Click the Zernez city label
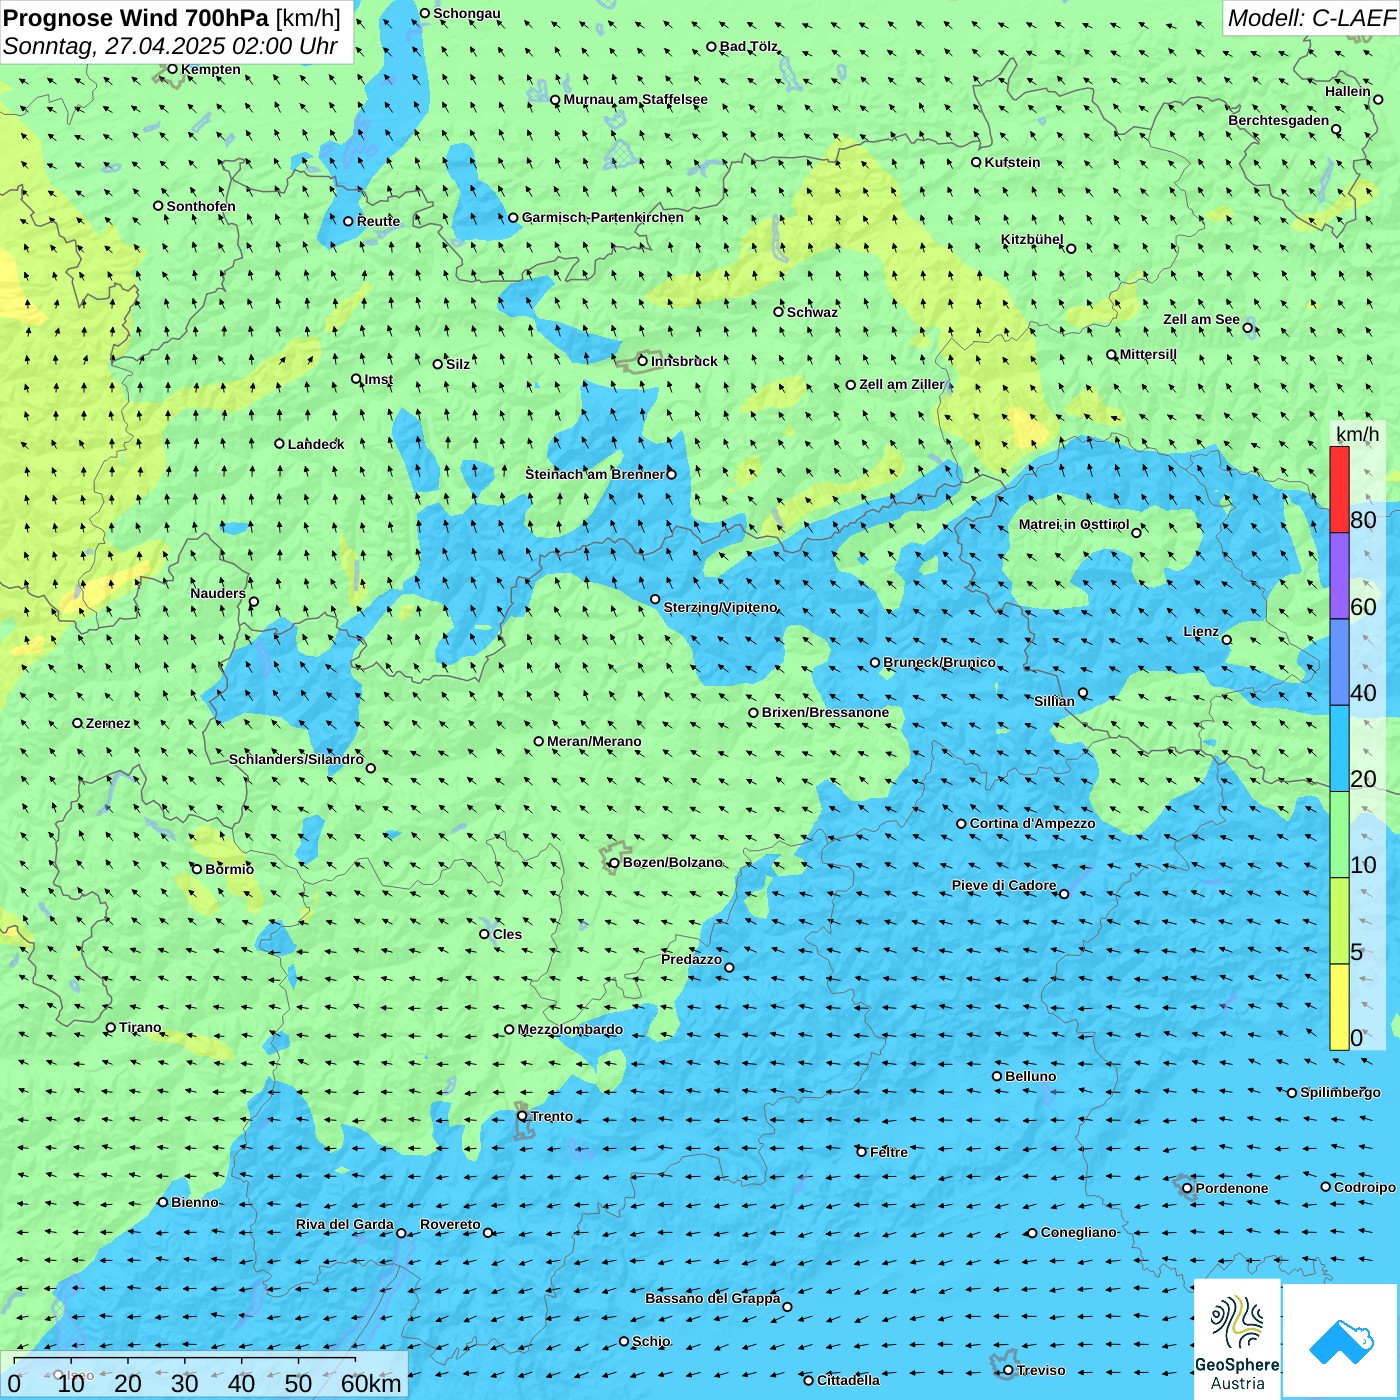Screen dimensions: 1400x1400 108,723
